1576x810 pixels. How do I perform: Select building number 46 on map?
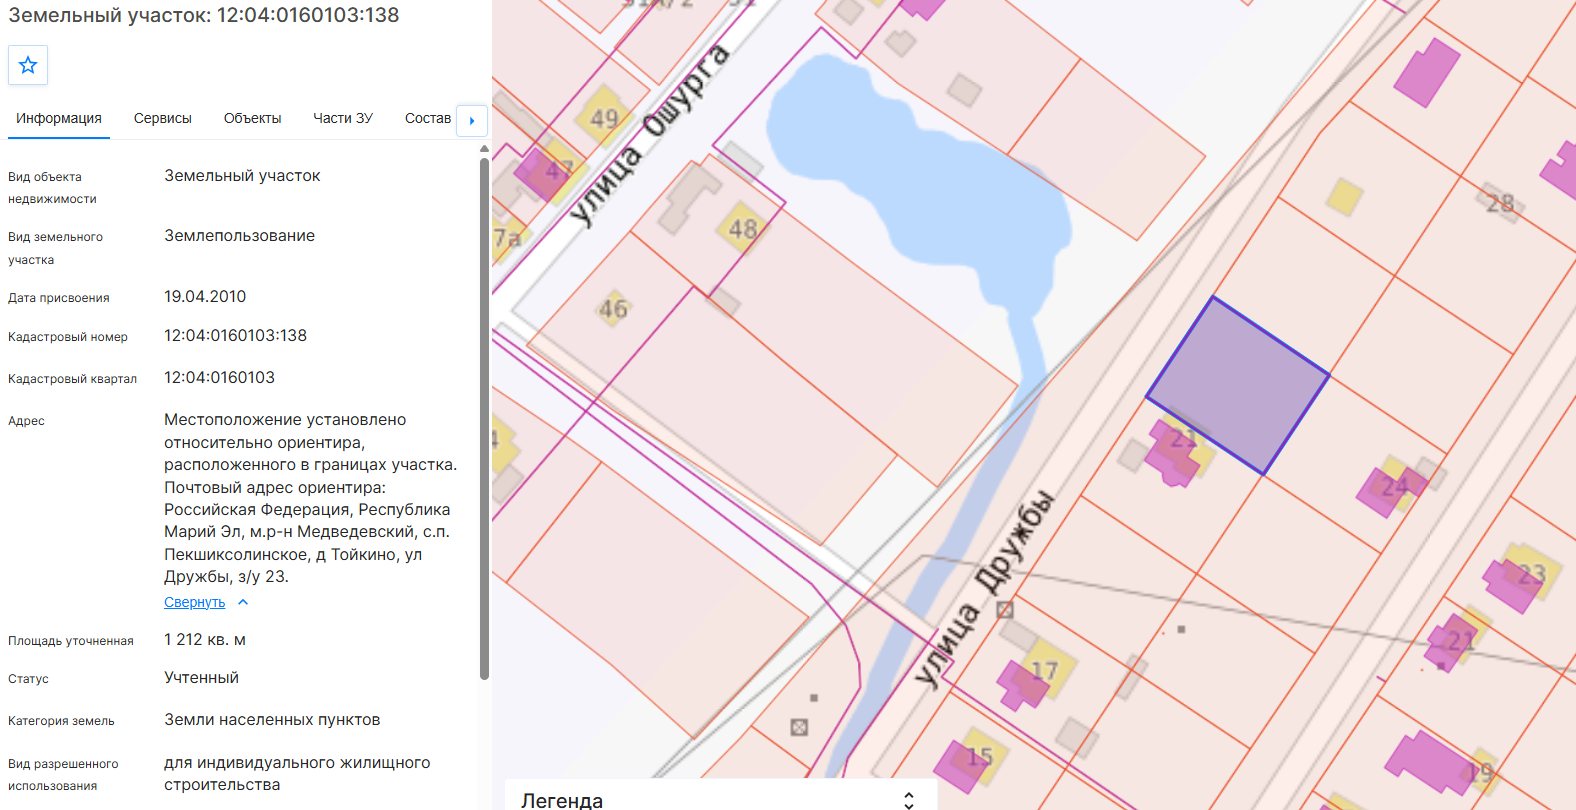(x=613, y=309)
